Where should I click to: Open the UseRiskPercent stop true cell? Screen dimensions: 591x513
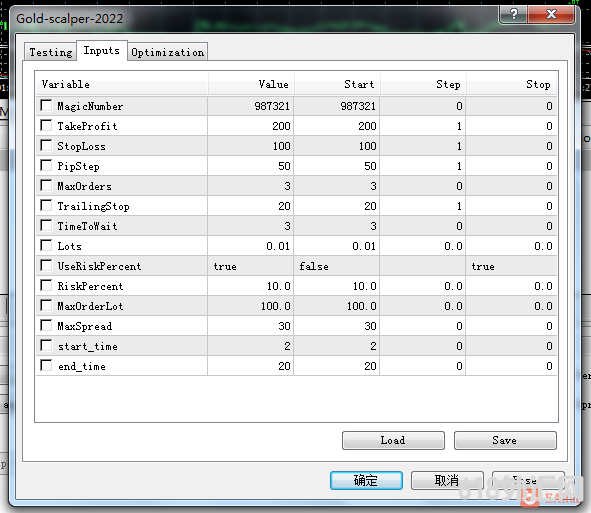tap(511, 266)
